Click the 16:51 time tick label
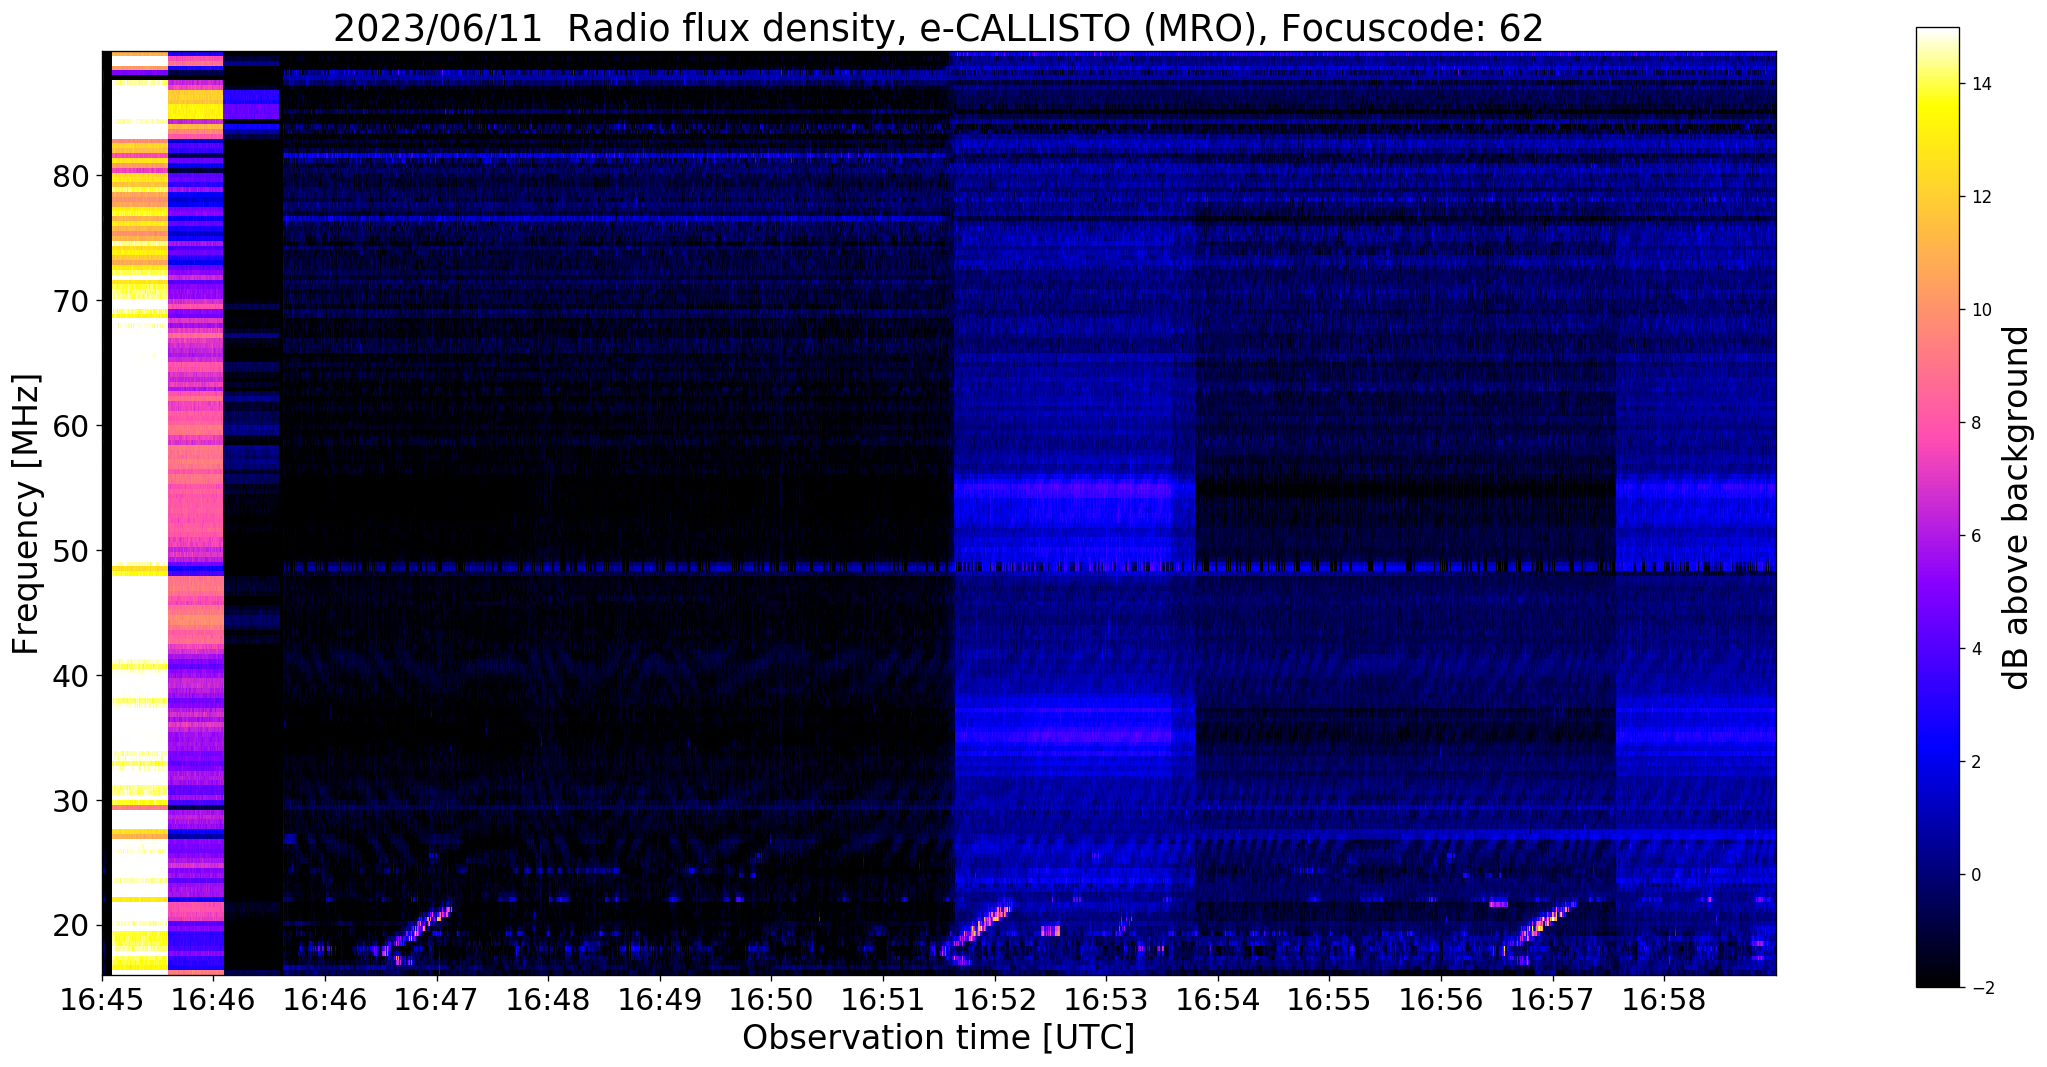The width and height of the screenshot is (2047, 1067). tap(883, 1000)
